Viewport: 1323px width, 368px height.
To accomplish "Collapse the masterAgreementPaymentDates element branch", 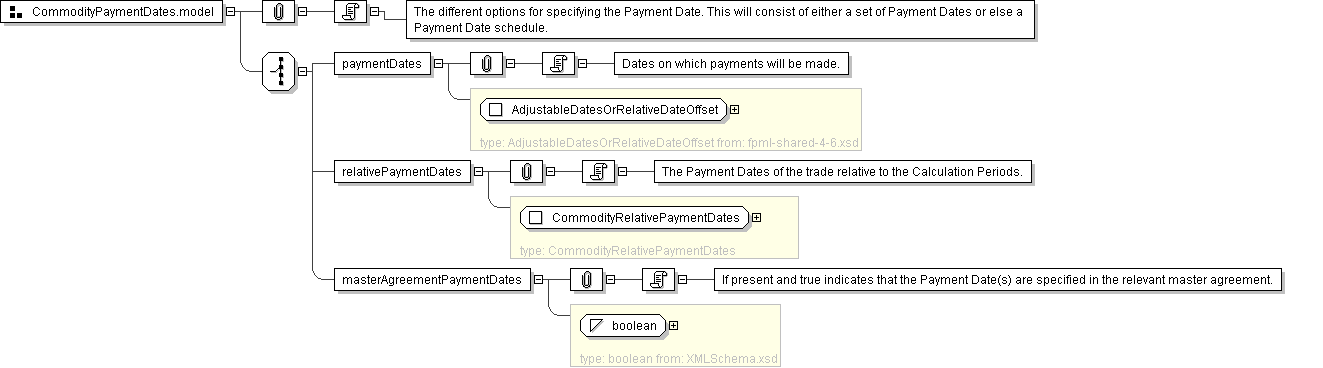I will click(x=538, y=280).
